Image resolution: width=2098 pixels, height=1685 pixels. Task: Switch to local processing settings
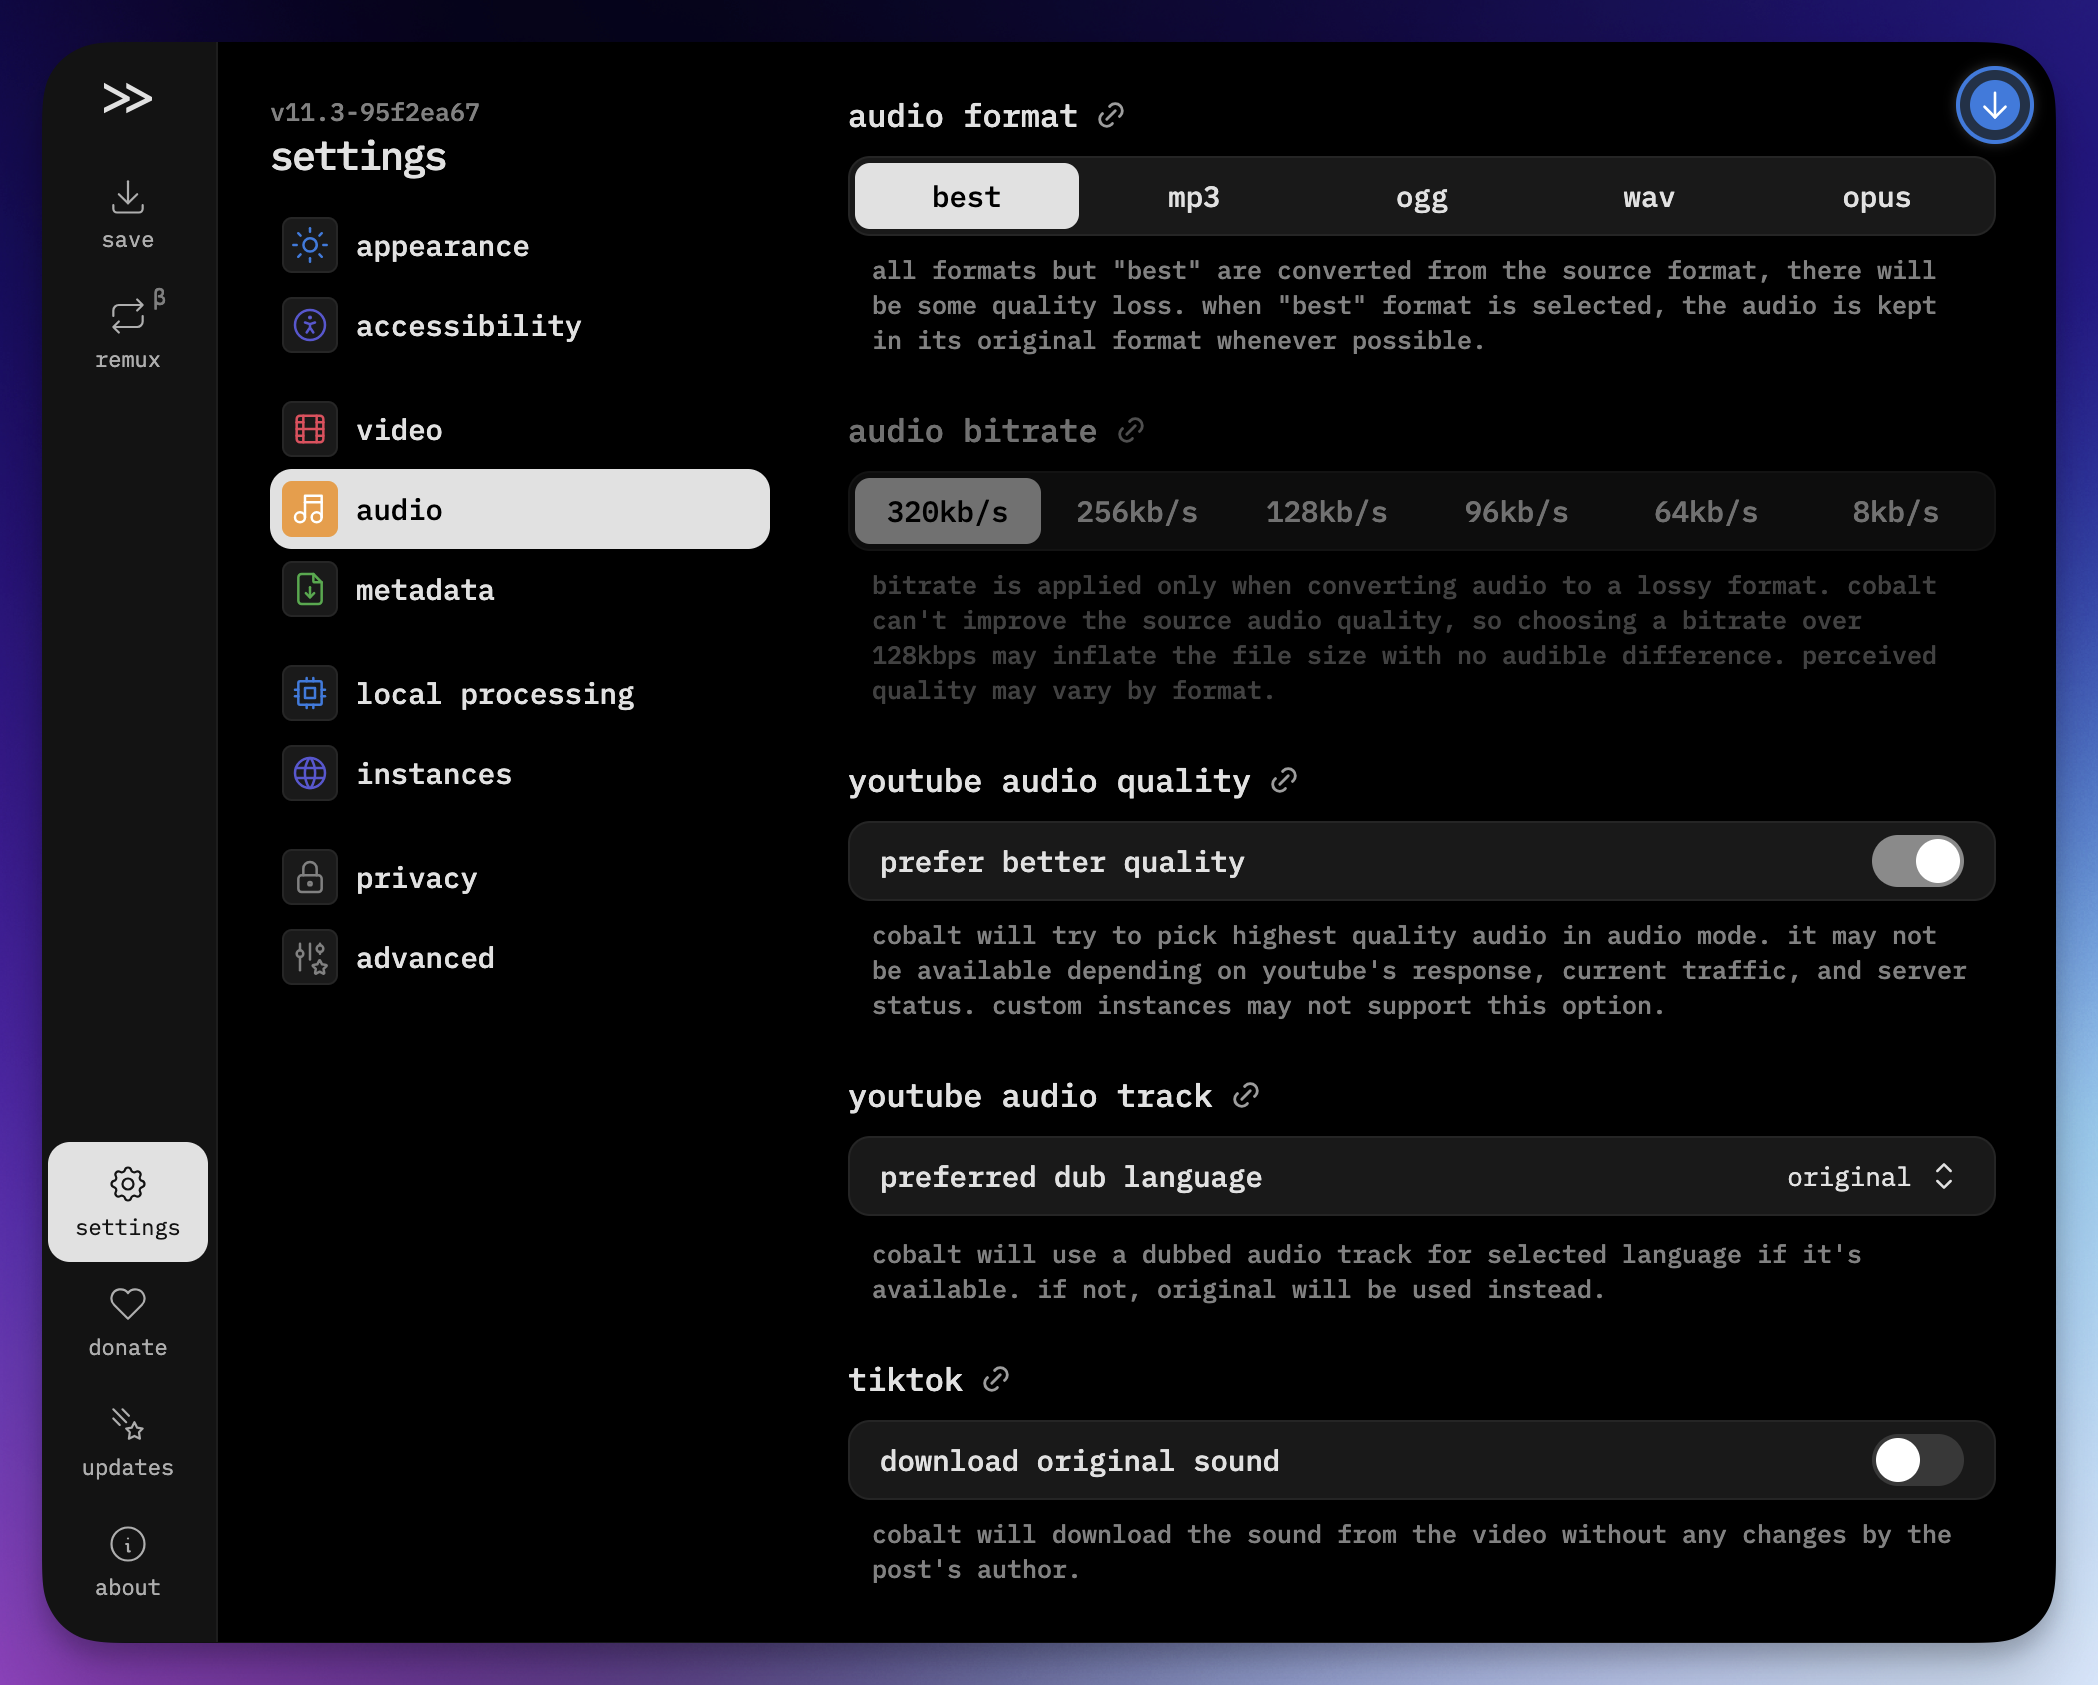pos(494,694)
